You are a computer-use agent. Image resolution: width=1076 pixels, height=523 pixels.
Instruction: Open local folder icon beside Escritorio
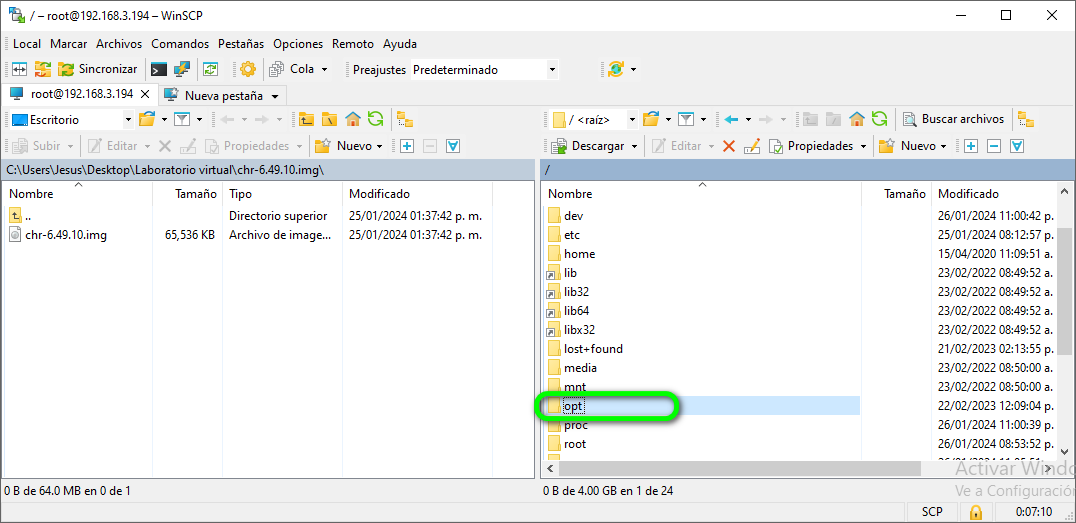[146, 119]
